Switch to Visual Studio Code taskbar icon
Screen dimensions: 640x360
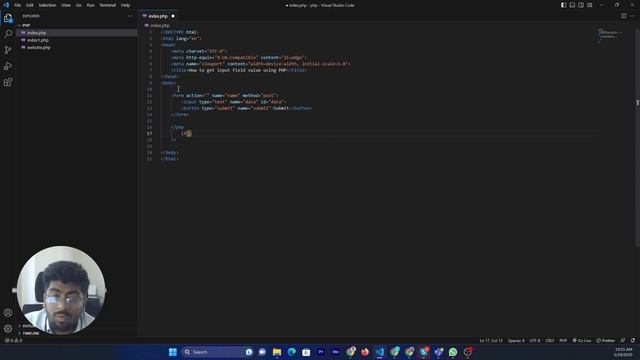380,352
